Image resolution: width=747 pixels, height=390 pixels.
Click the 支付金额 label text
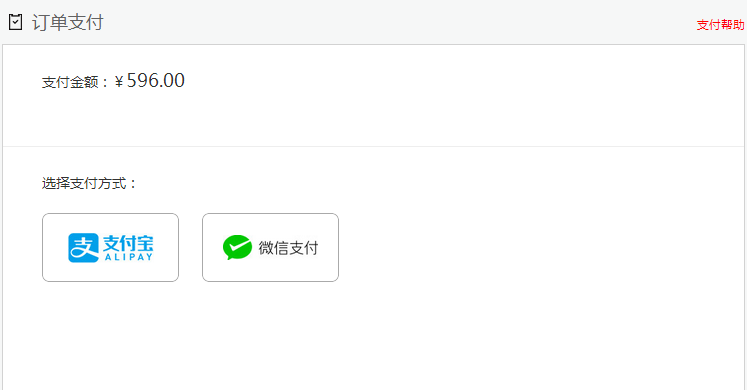point(70,82)
